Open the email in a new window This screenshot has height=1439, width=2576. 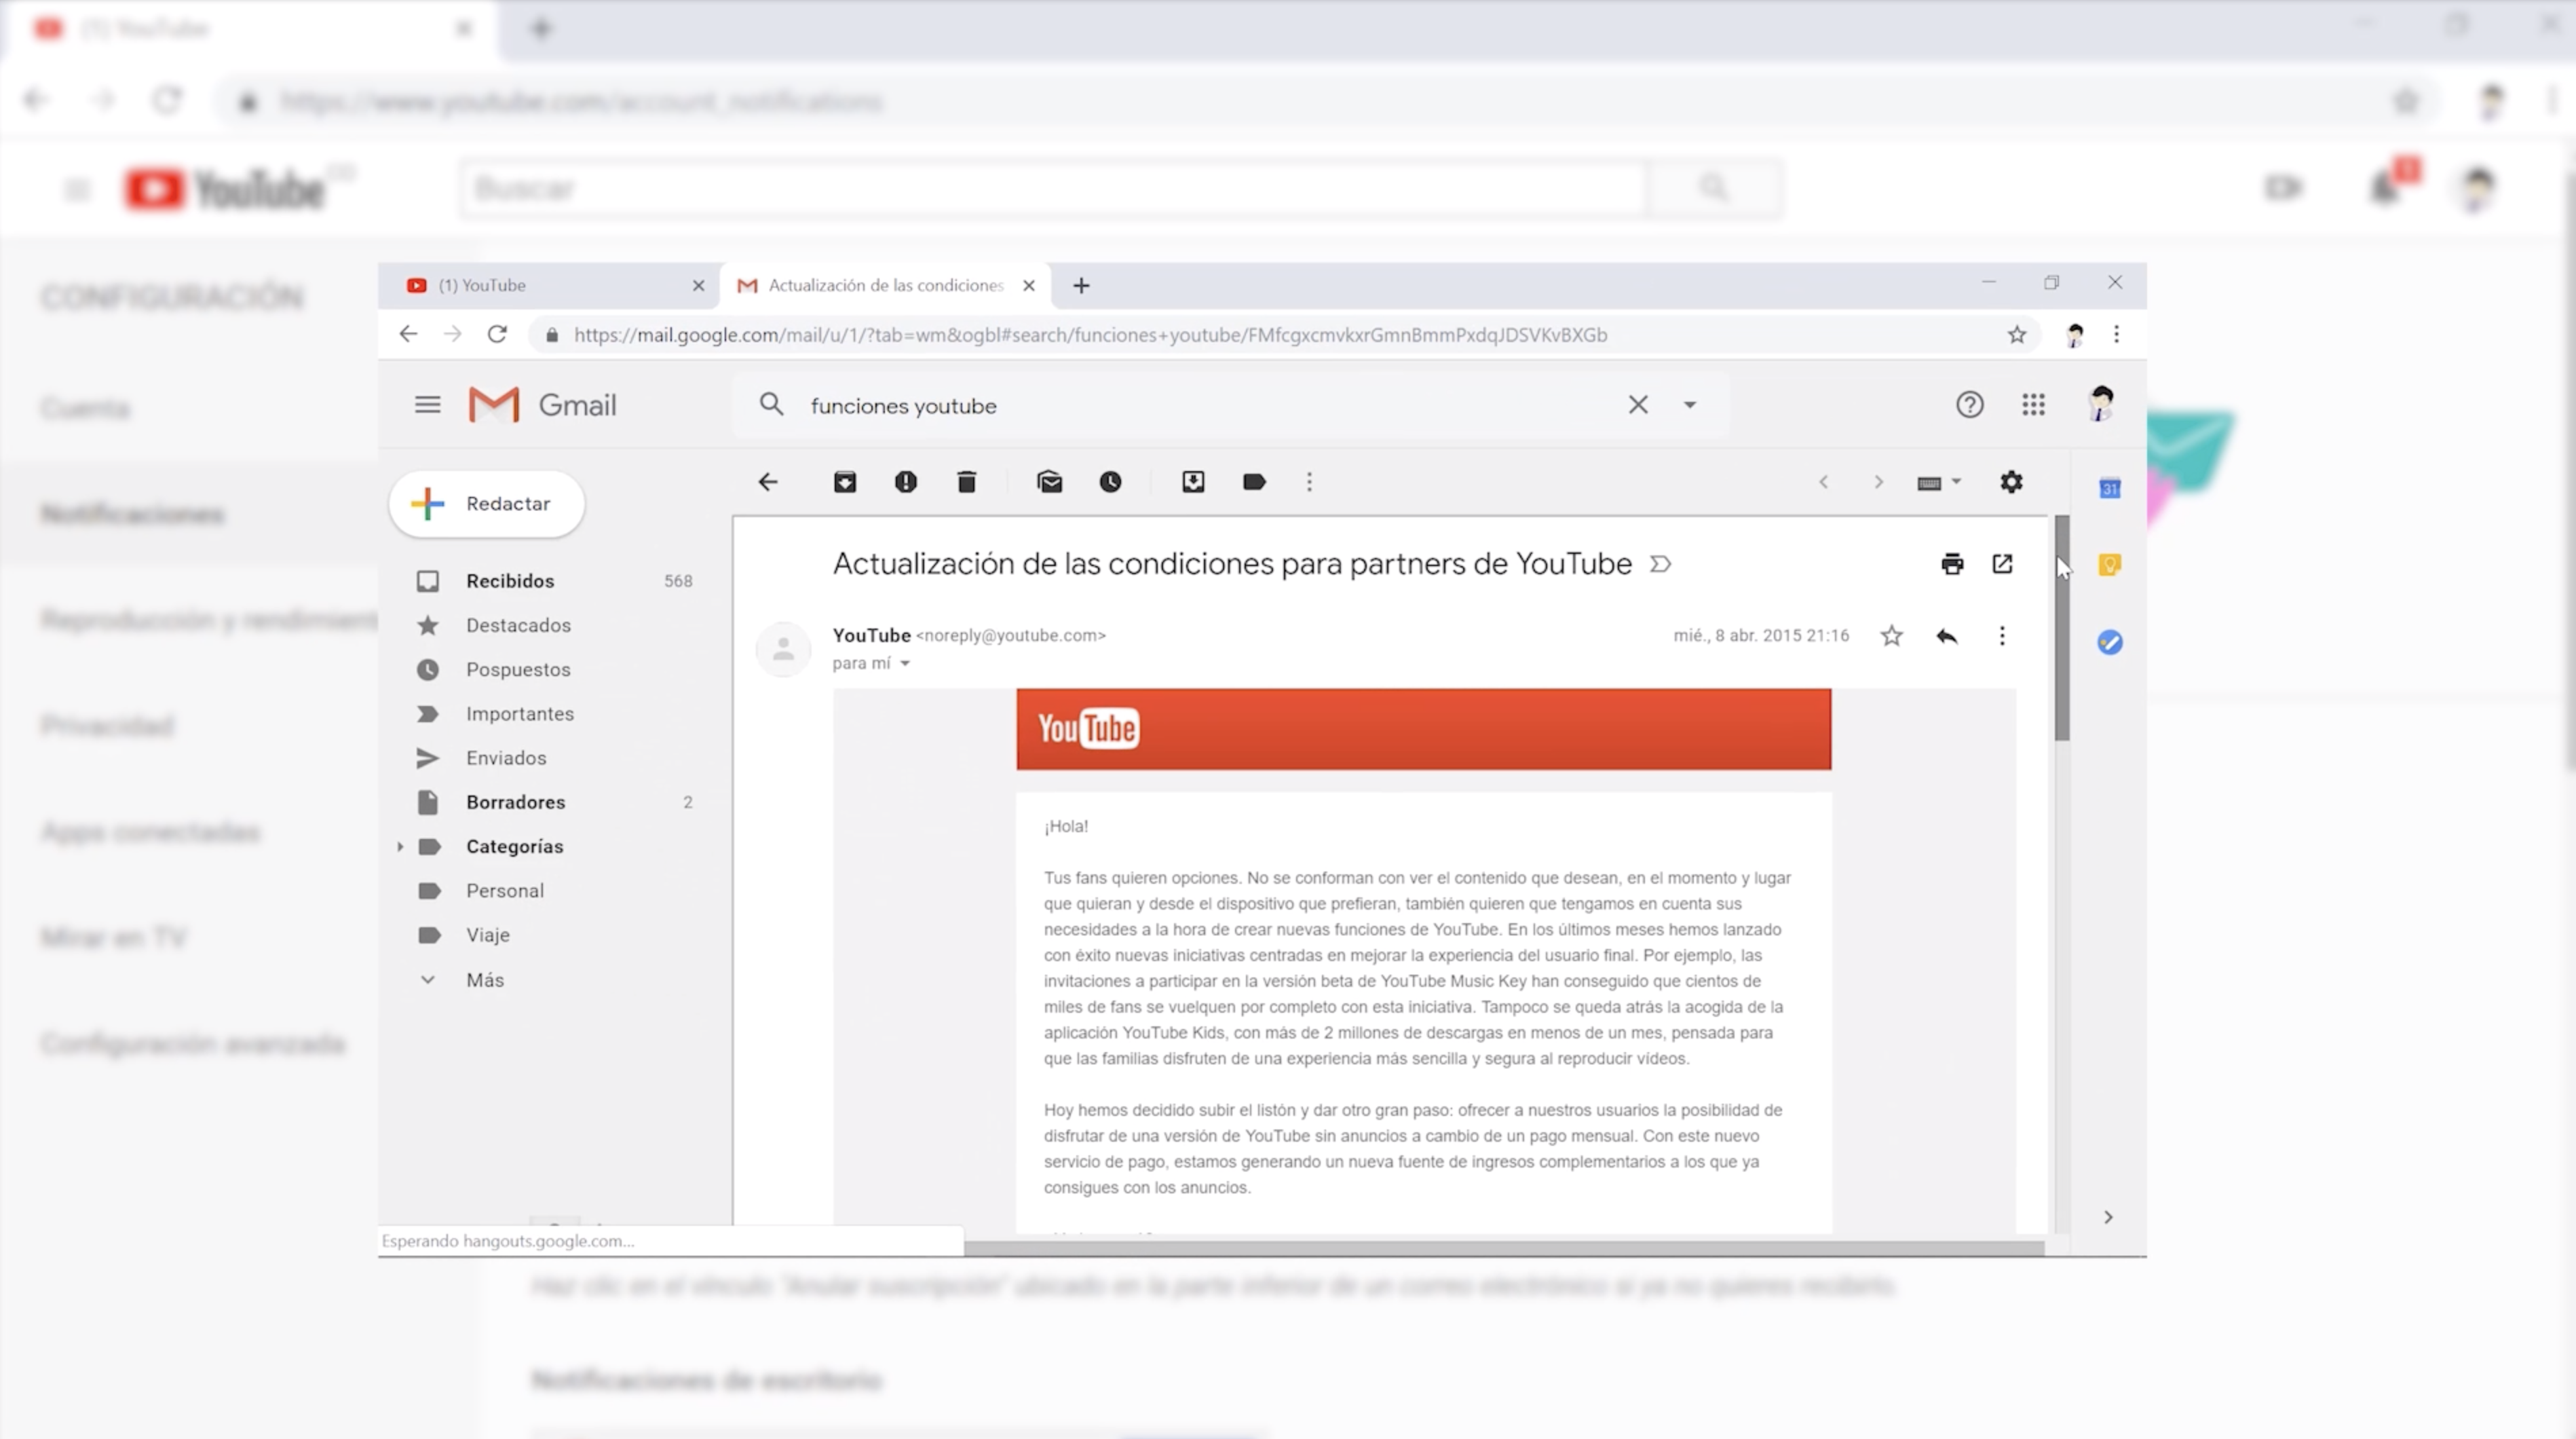(x=2002, y=564)
